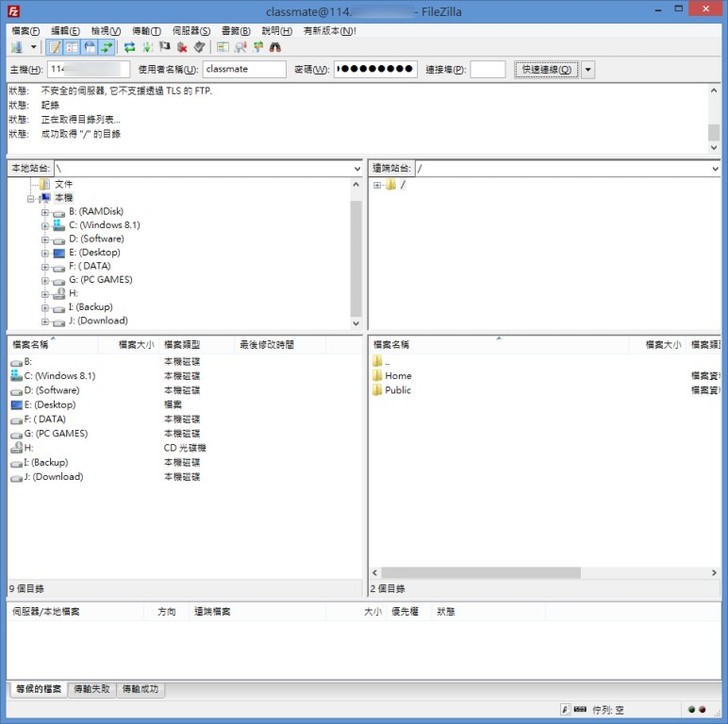Open the 有新版本(N)! menu
This screenshot has height=724, width=728.
point(330,31)
